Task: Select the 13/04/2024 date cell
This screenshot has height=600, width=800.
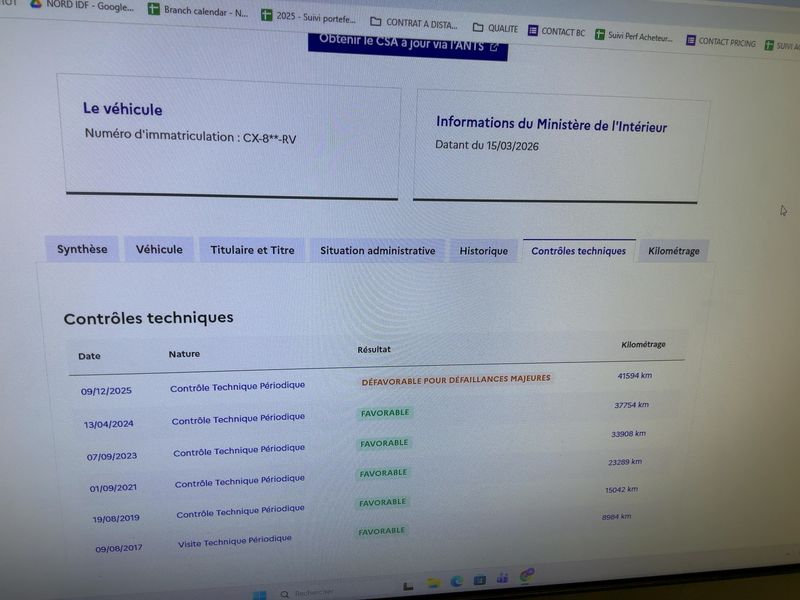Action: (x=109, y=424)
